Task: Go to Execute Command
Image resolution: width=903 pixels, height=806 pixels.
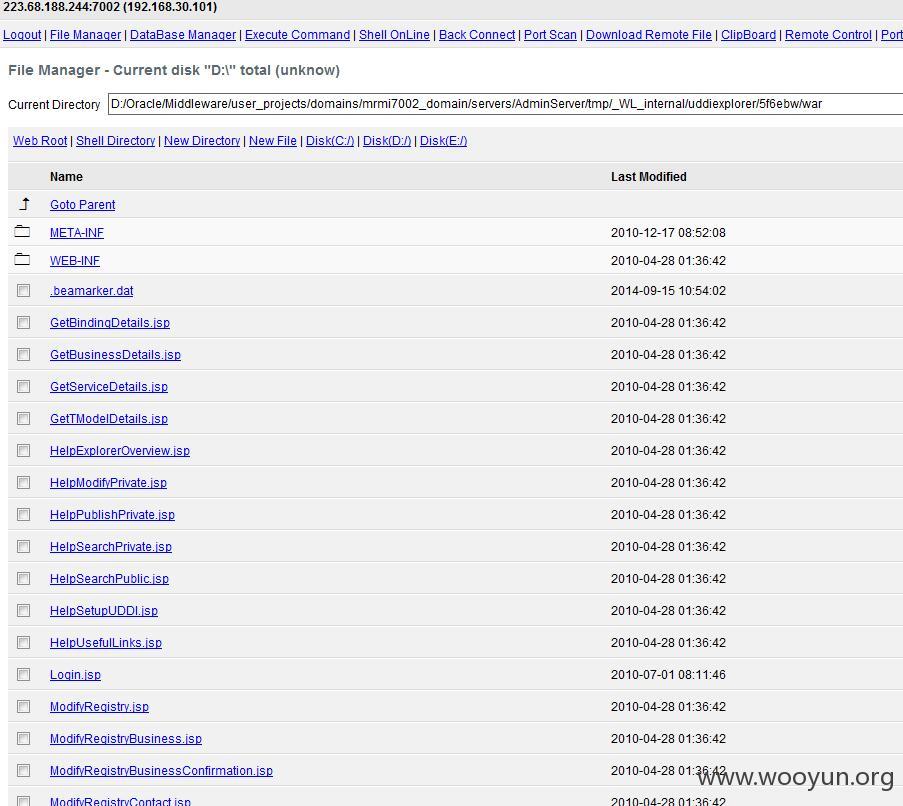Action: click(x=297, y=35)
